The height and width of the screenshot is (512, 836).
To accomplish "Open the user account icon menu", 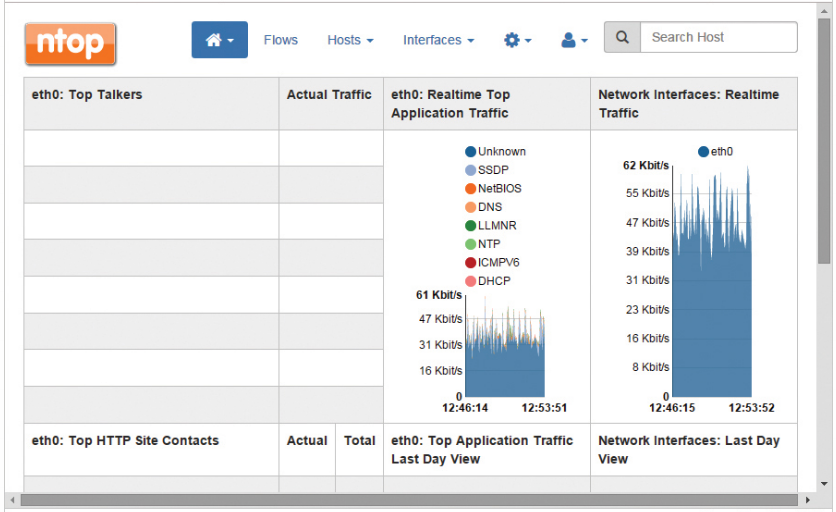I will (x=574, y=40).
